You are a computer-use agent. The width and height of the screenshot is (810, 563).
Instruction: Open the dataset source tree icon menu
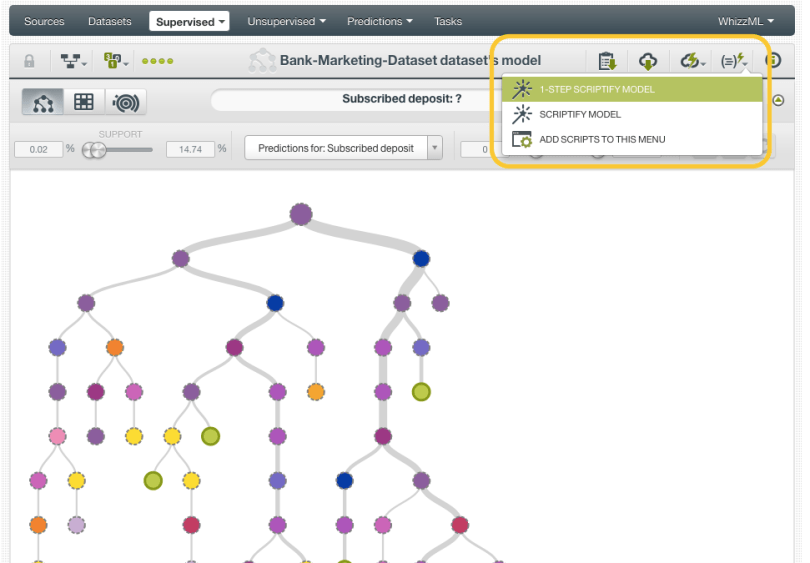click(74, 61)
